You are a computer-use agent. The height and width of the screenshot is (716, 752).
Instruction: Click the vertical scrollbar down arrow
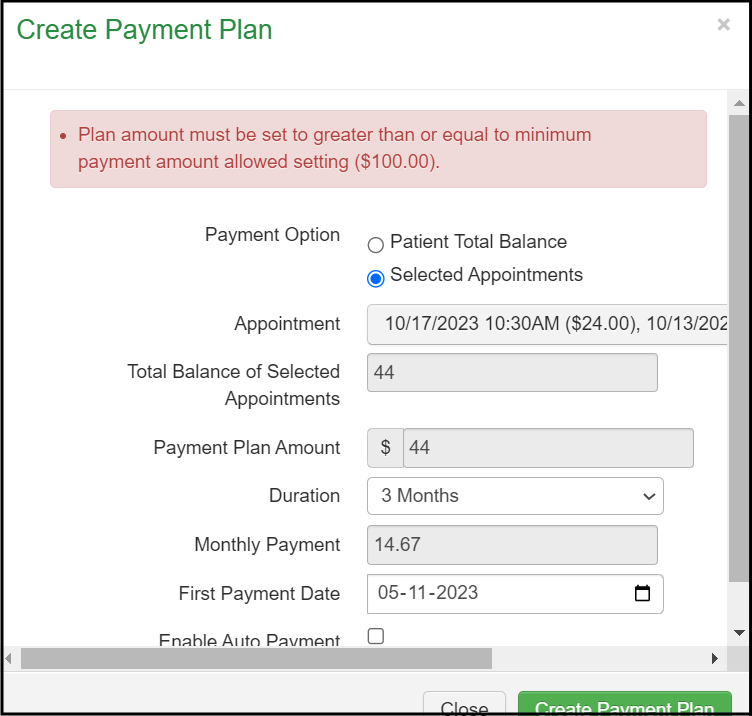[739, 633]
